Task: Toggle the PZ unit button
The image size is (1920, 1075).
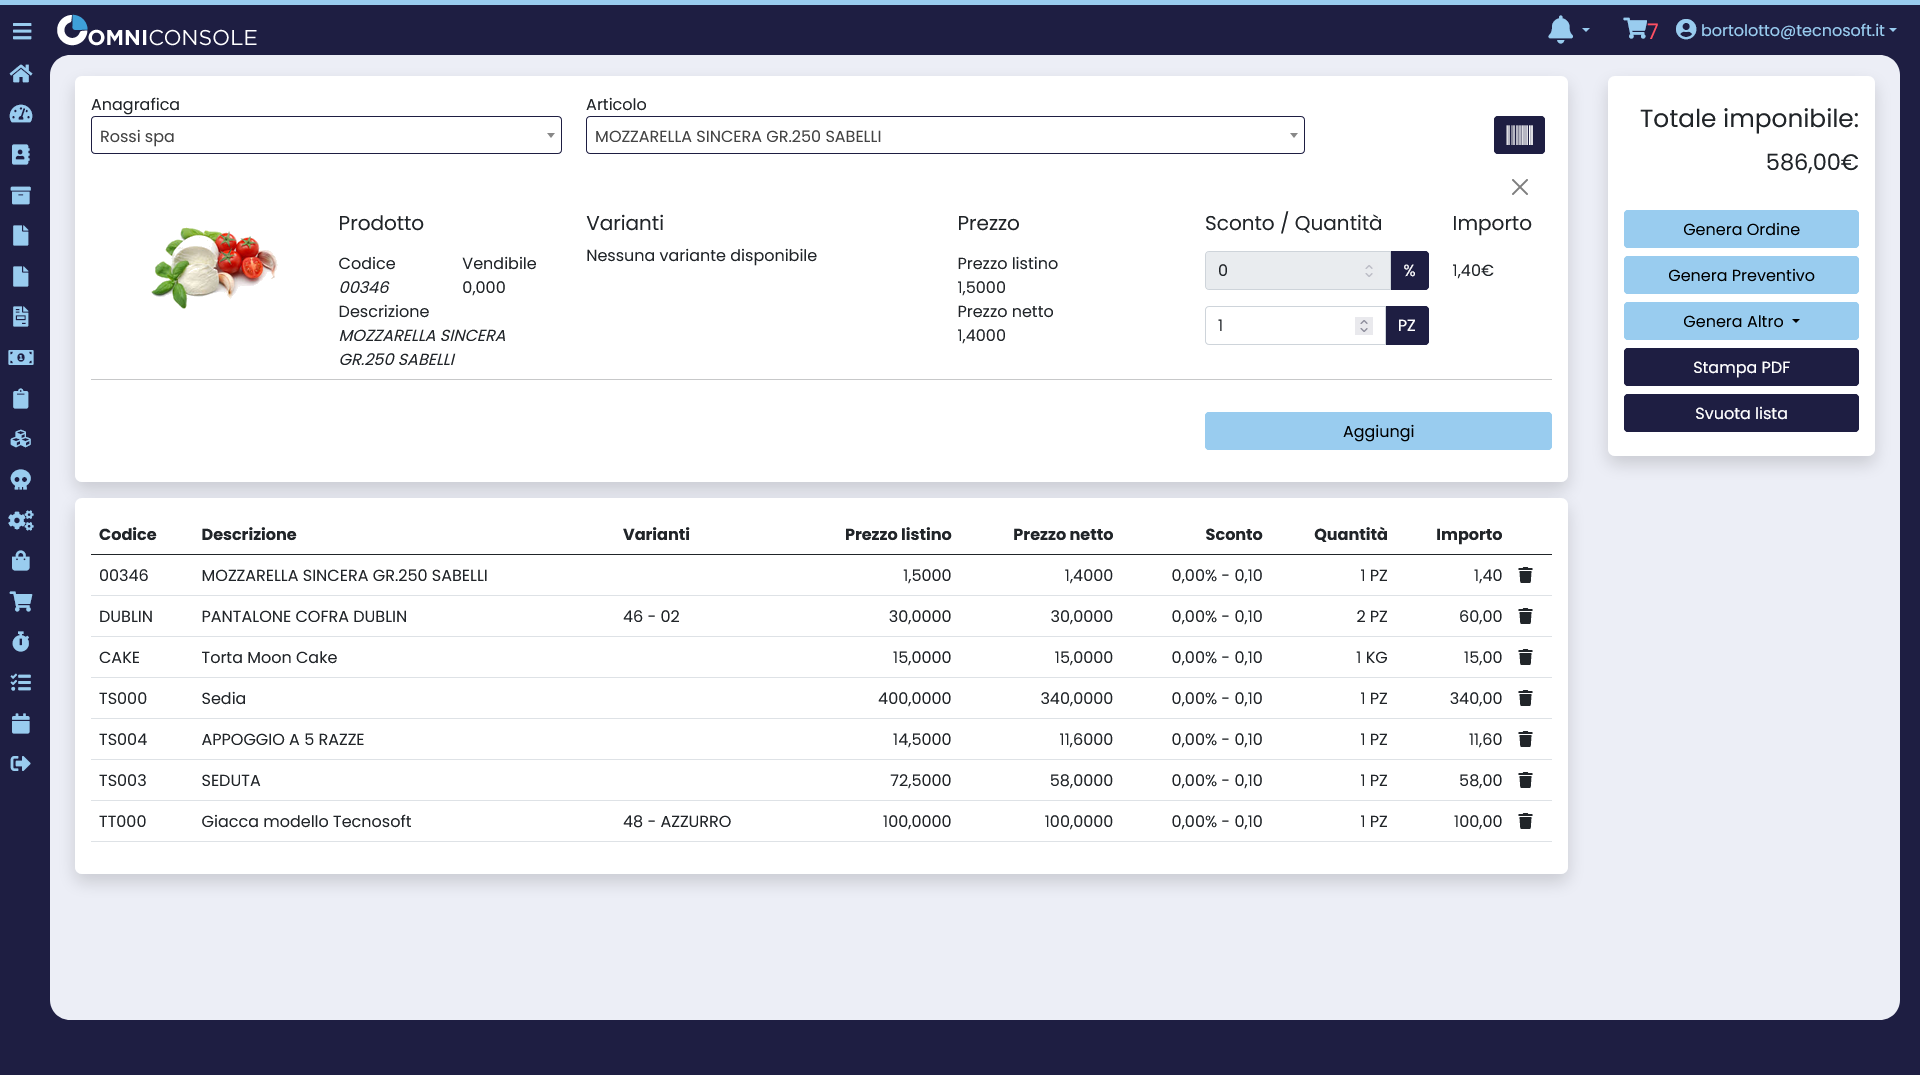Action: coord(1406,325)
